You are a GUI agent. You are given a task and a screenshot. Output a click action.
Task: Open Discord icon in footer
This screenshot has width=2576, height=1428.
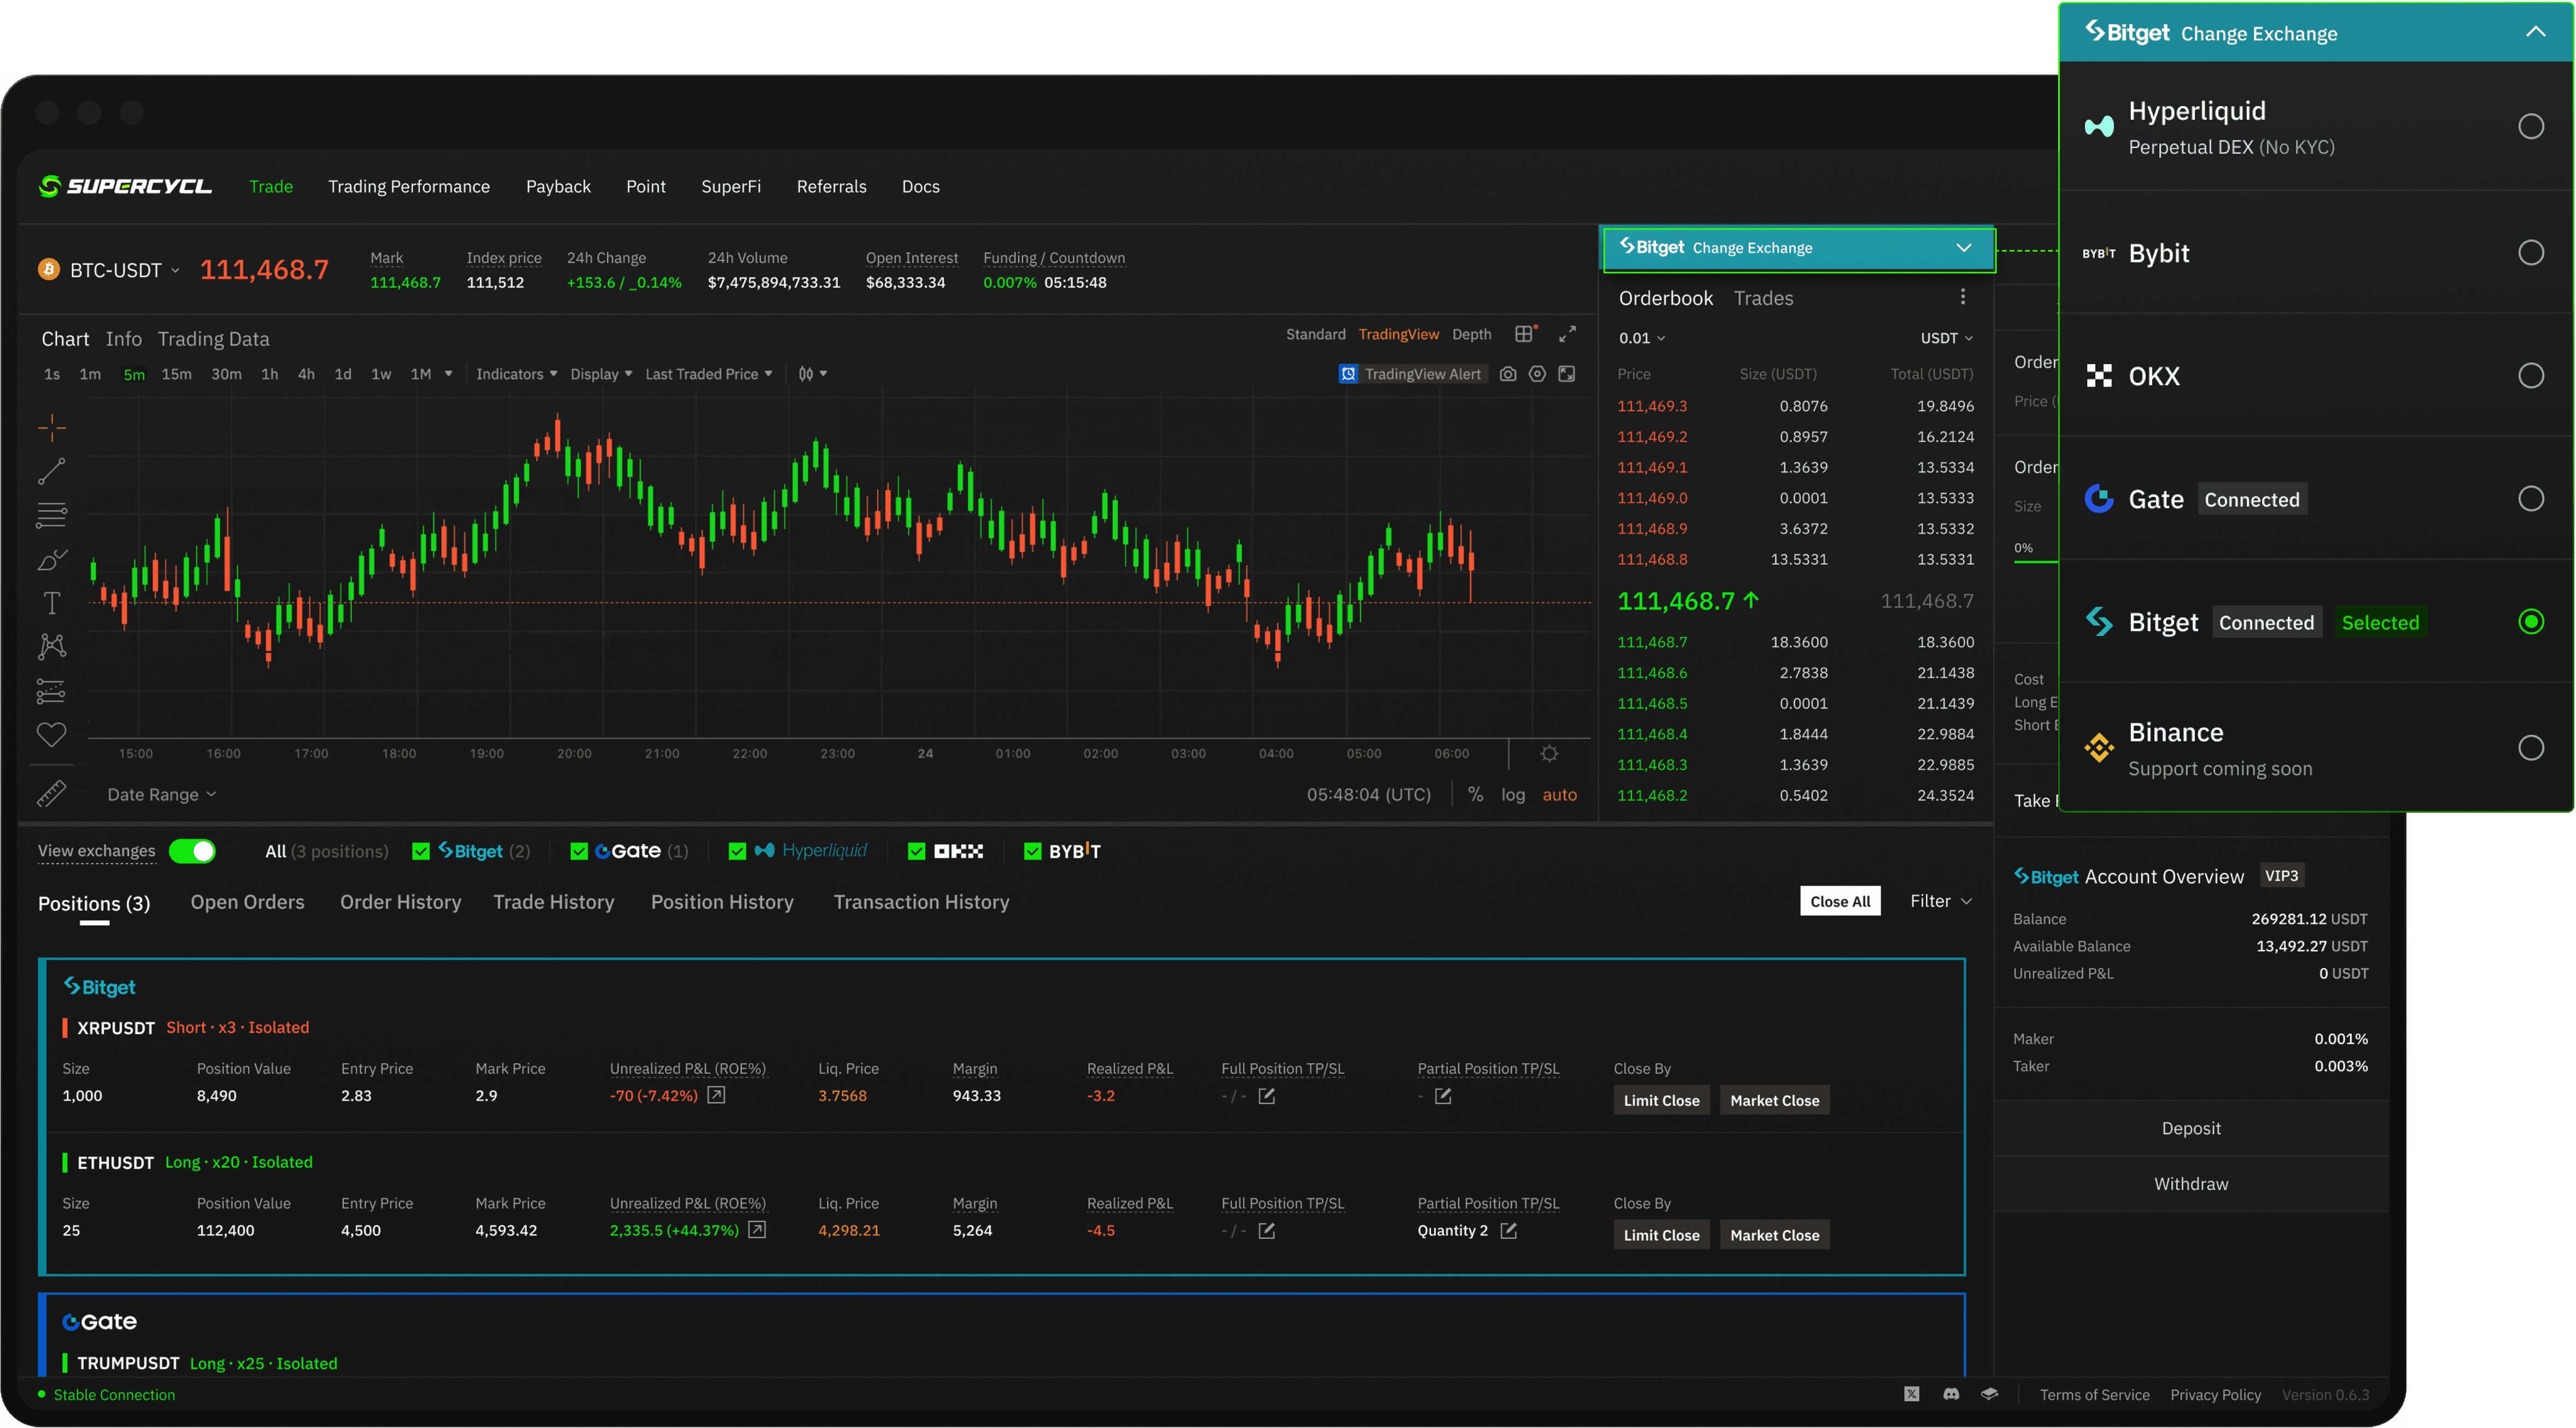1951,1394
